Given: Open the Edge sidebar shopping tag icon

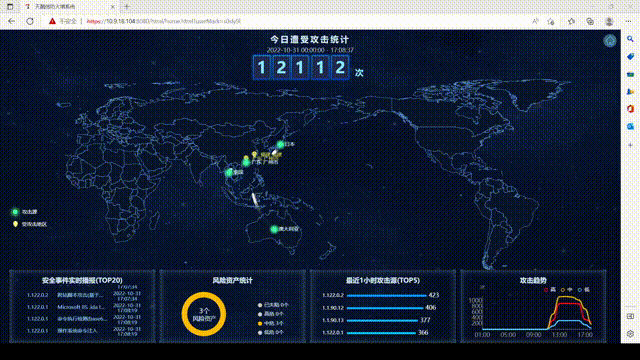Looking at the screenshot, I should (630, 56).
